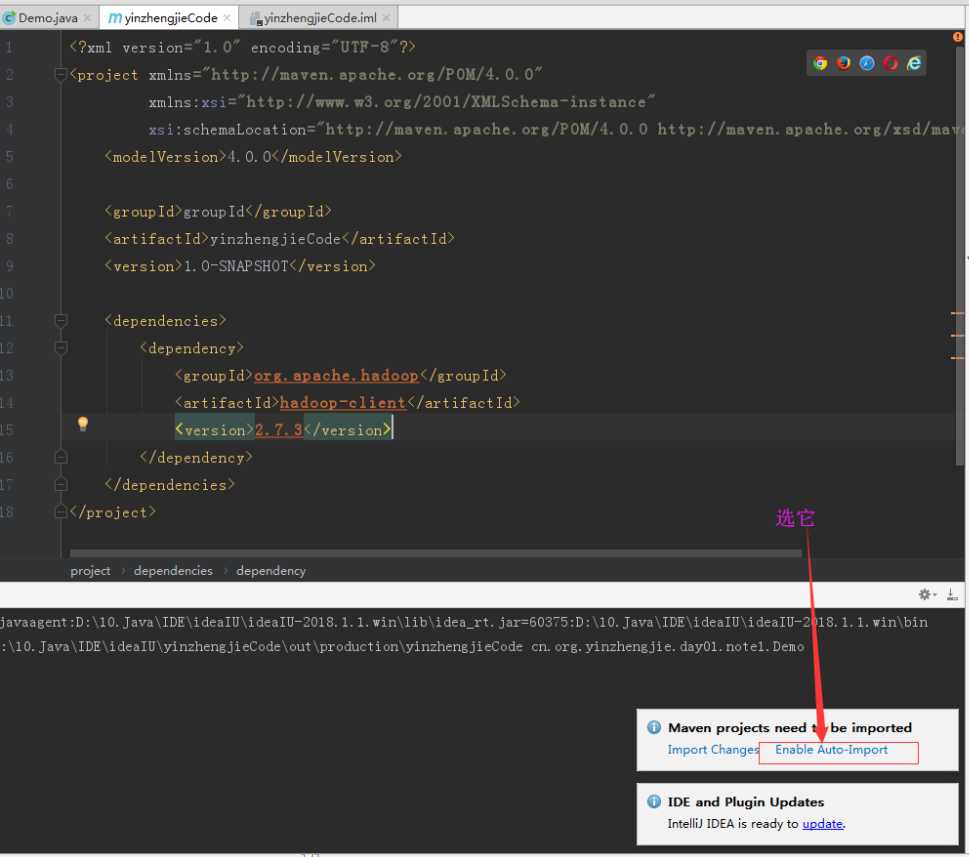
Task: Click the Maven notification info icon
Action: [654, 727]
